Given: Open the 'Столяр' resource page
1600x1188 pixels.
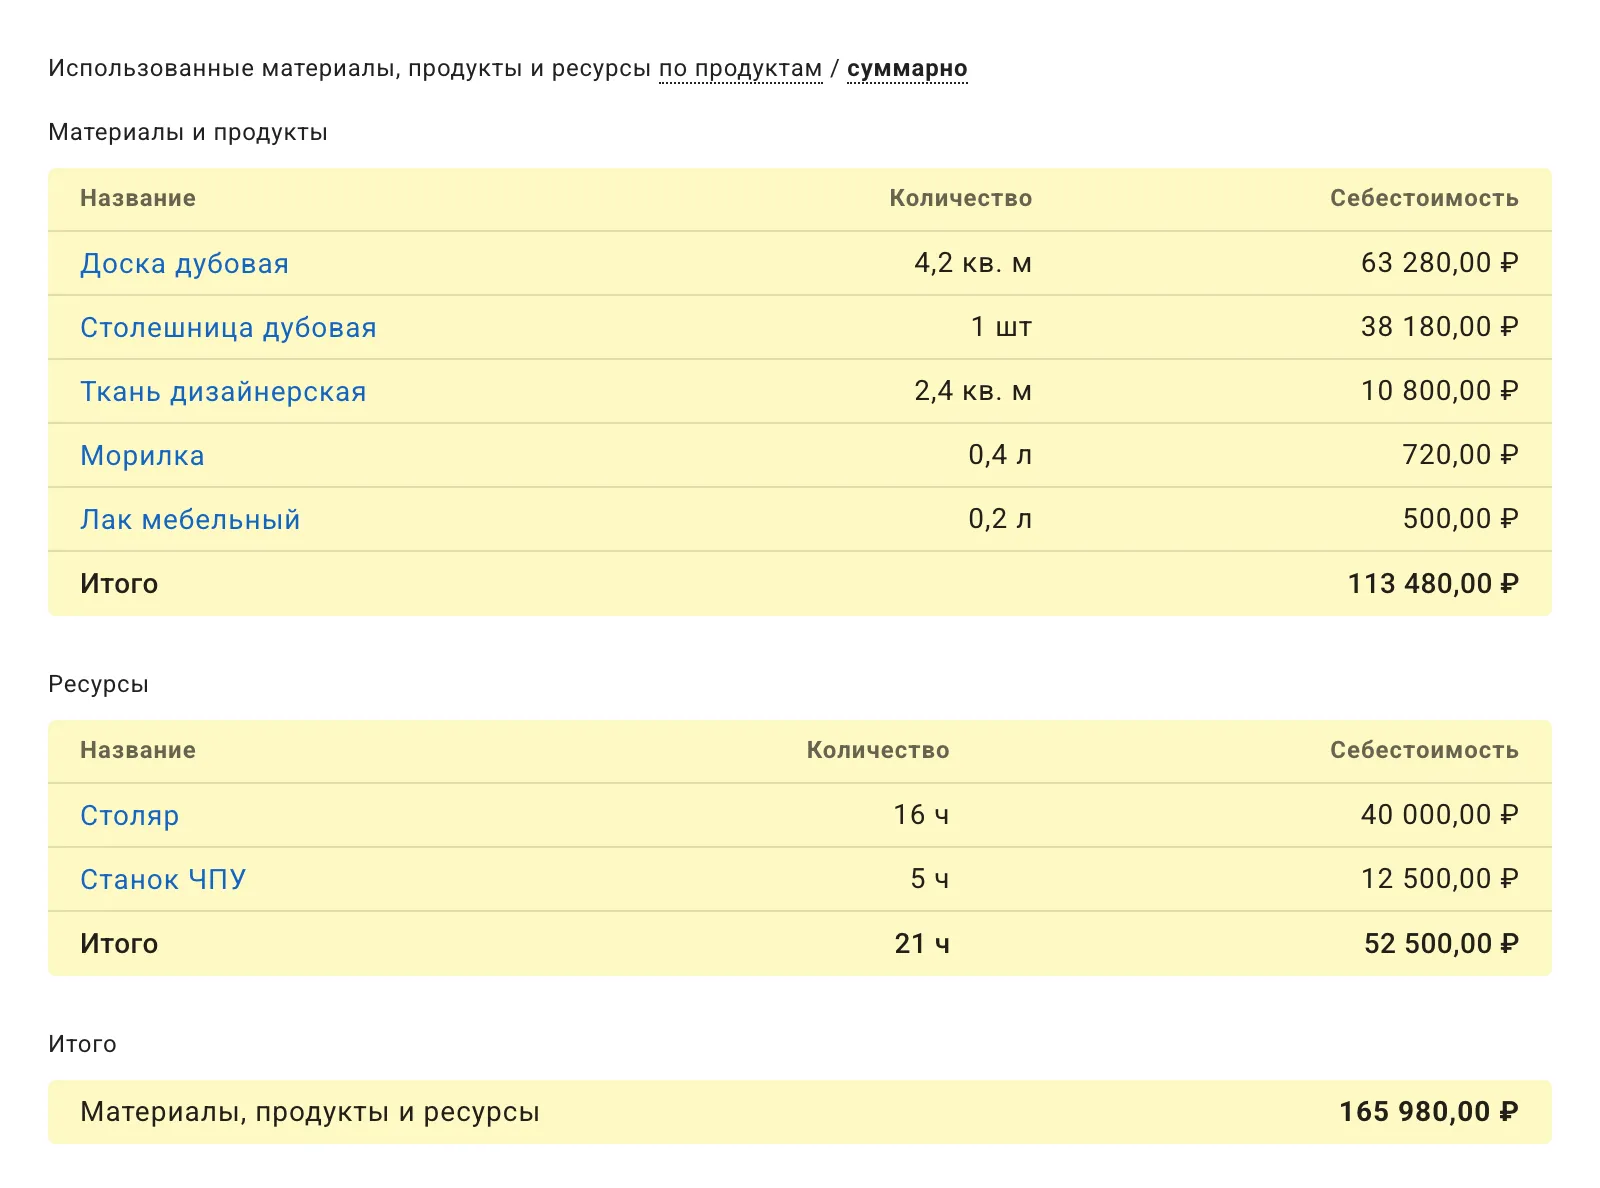Looking at the screenshot, I should [x=130, y=815].
